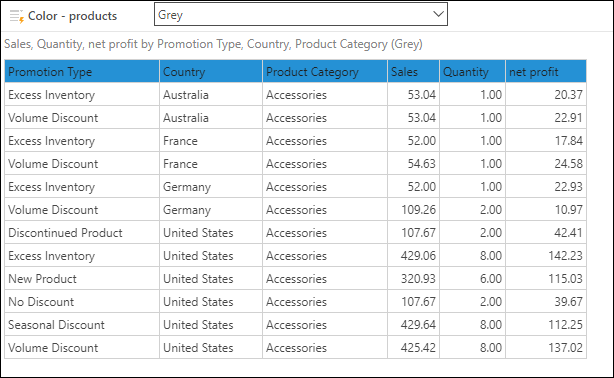Click the 24.58 net profit cell
Screen dimensions: 614x378
(x=546, y=164)
